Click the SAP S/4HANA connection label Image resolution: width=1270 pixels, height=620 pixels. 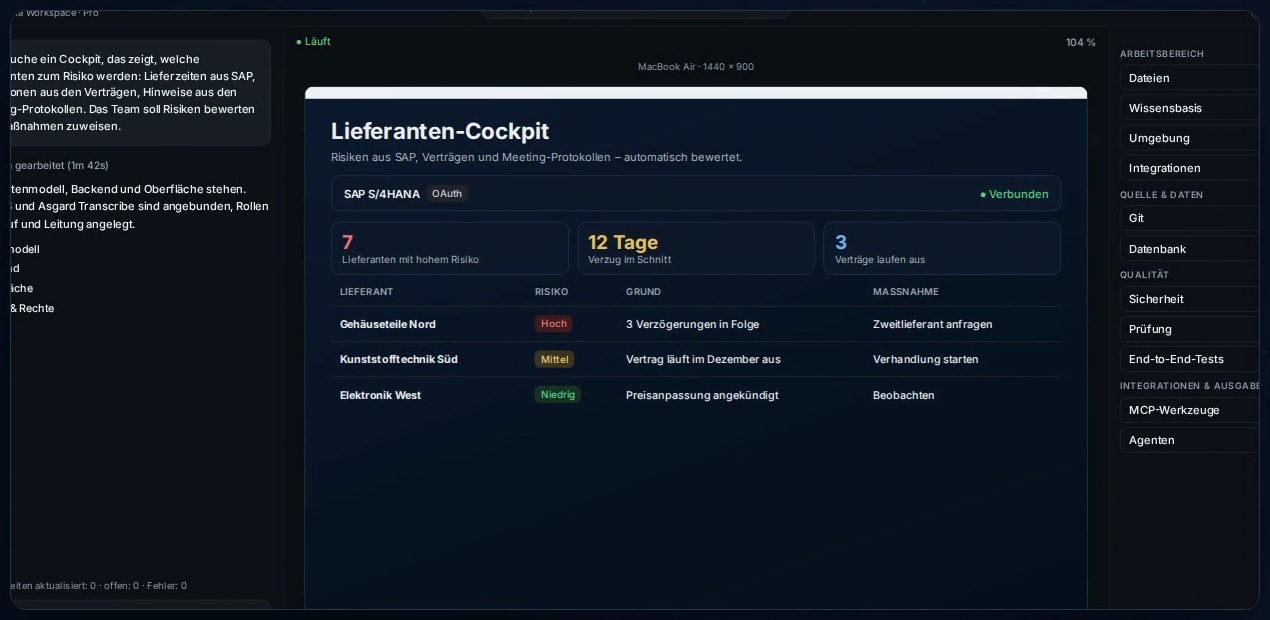pyautogui.click(x=382, y=194)
